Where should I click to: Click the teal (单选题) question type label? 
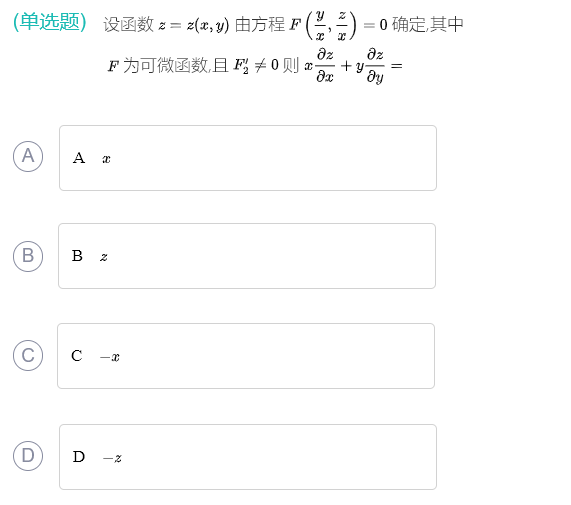click(x=50, y=22)
